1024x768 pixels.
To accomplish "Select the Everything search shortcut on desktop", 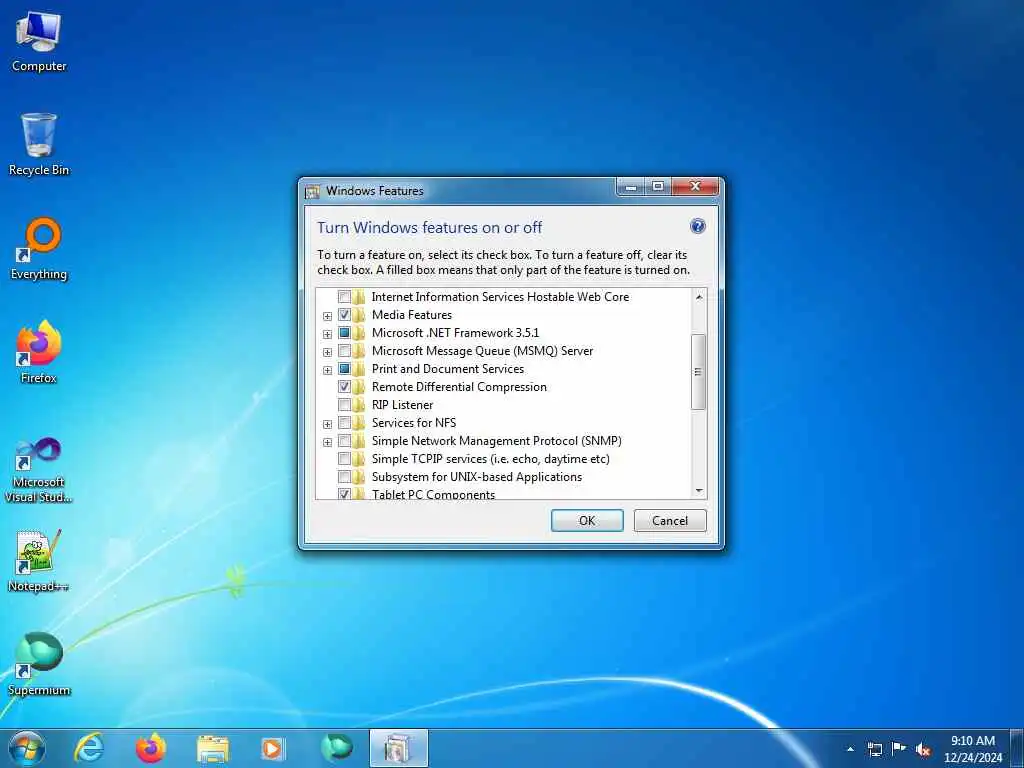I will tap(39, 249).
